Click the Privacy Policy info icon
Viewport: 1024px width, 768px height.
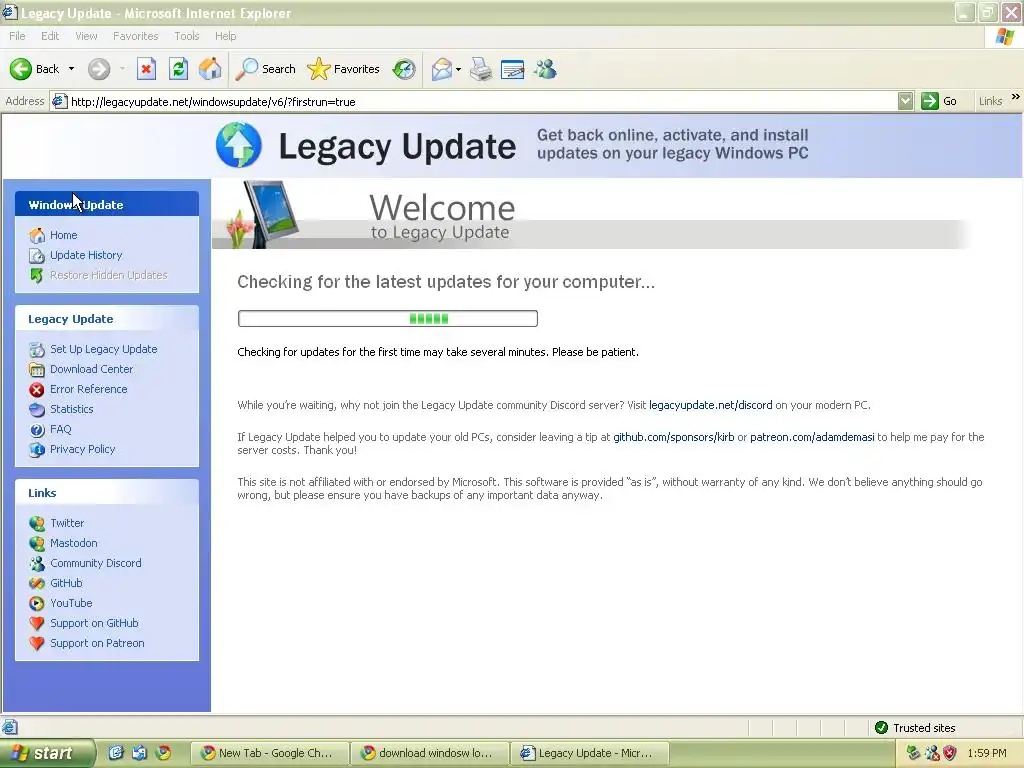tap(37, 449)
